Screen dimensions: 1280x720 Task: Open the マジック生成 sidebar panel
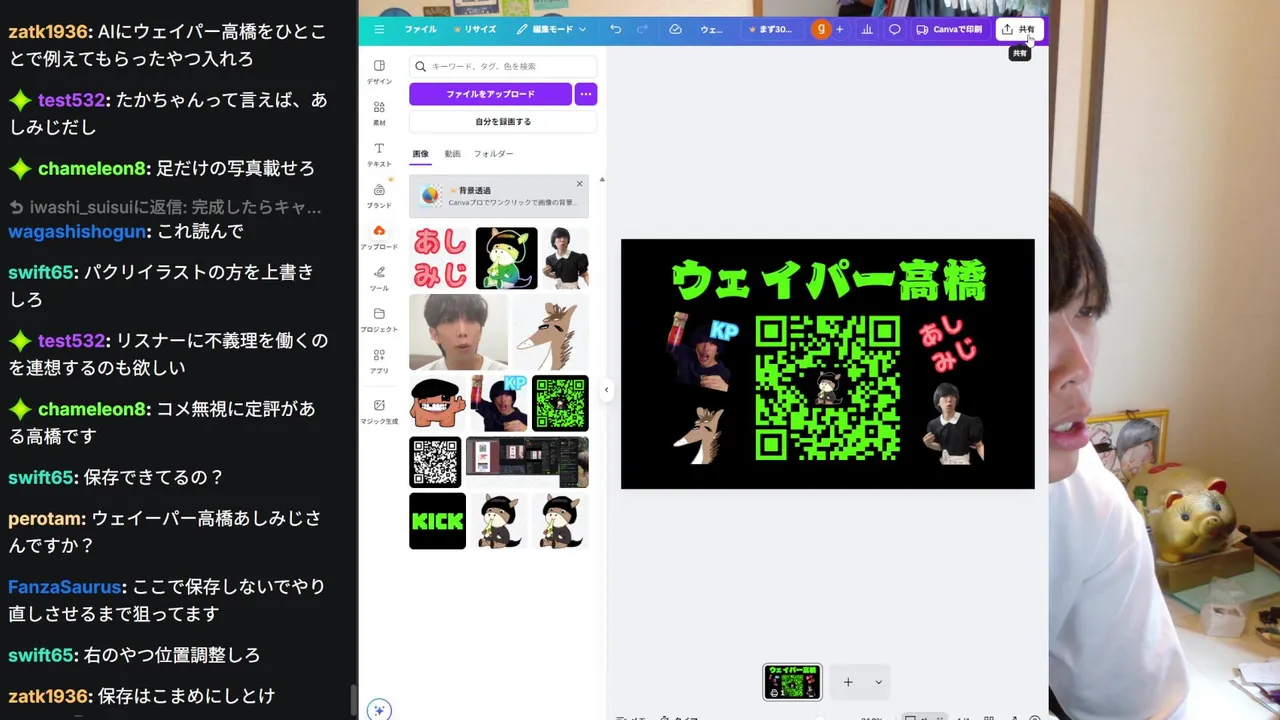point(379,412)
